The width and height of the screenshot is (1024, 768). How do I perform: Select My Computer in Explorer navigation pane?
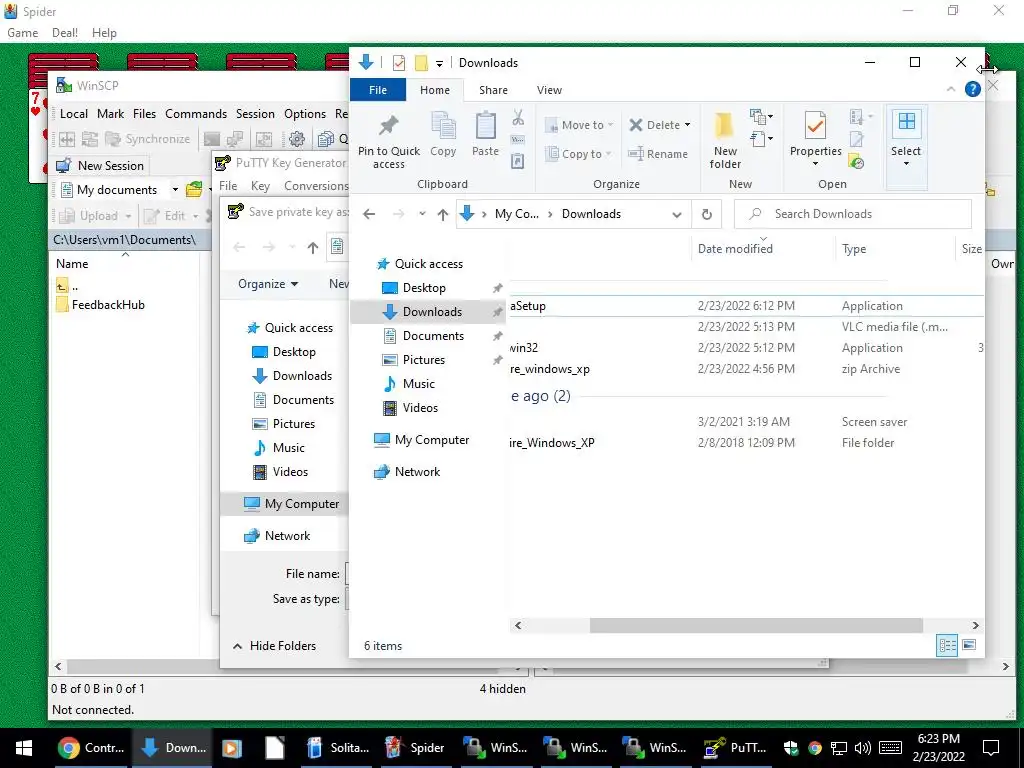click(432, 440)
